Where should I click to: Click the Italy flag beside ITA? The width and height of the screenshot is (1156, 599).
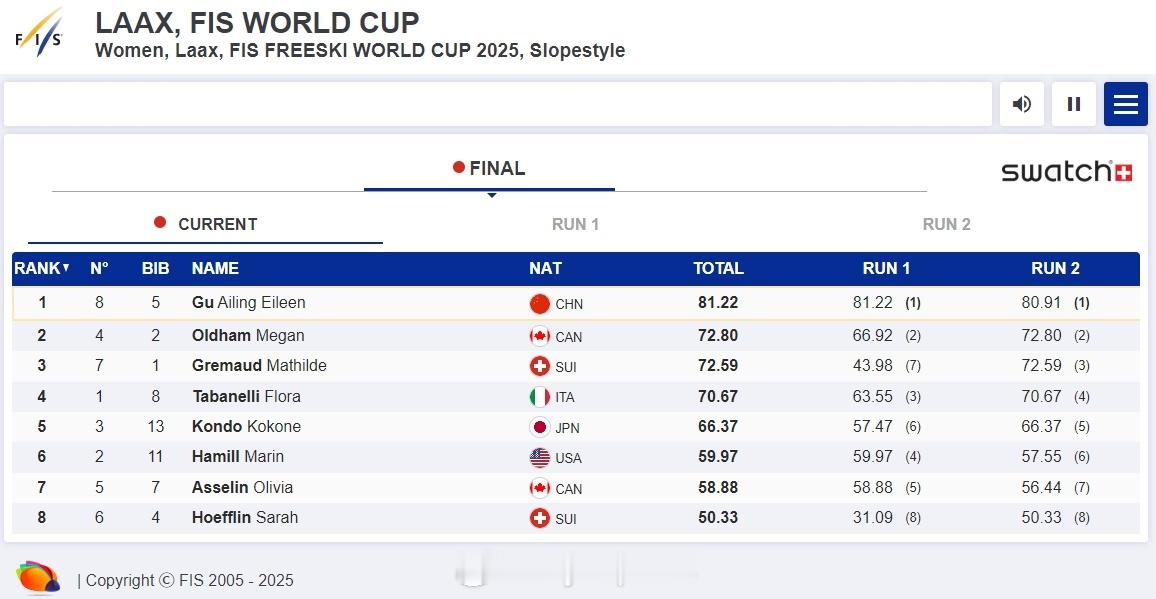tap(540, 397)
